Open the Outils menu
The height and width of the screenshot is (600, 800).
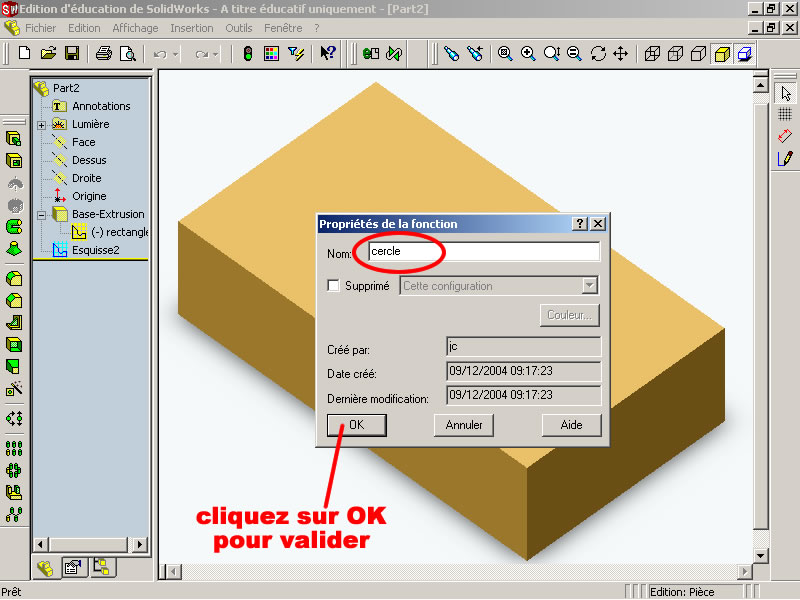[239, 28]
